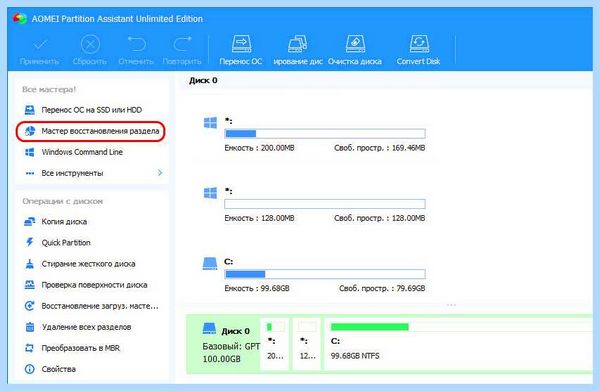Viewport: 600px width, 391px height.
Task: Launch Мастер восстановления раздела wizard
Action: coord(100,131)
